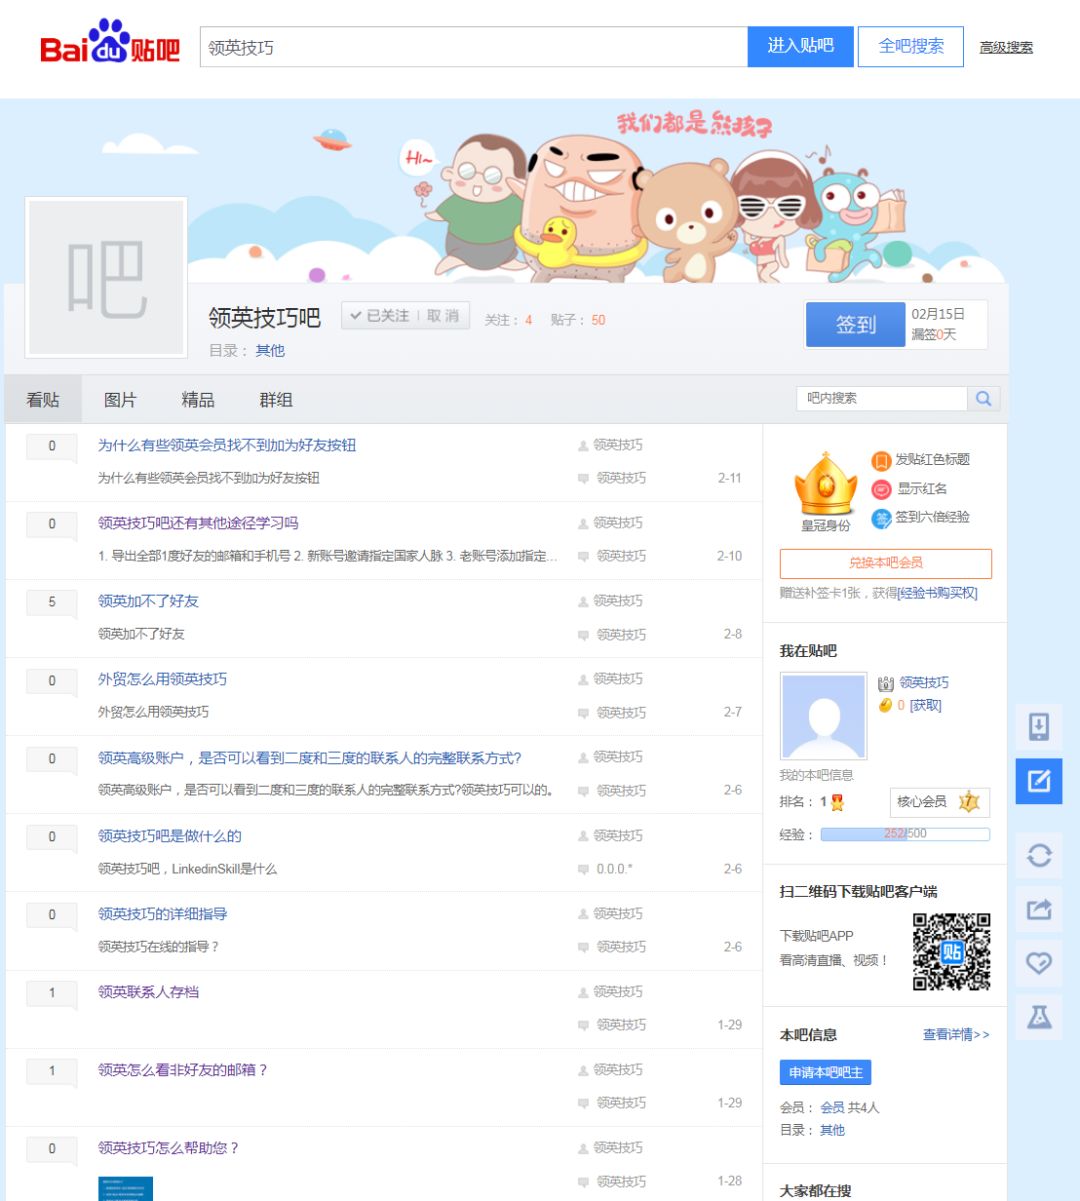The height and width of the screenshot is (1201, 1080).
Task: Open post 外贸怎么用领英技巧
Action: (x=162, y=679)
